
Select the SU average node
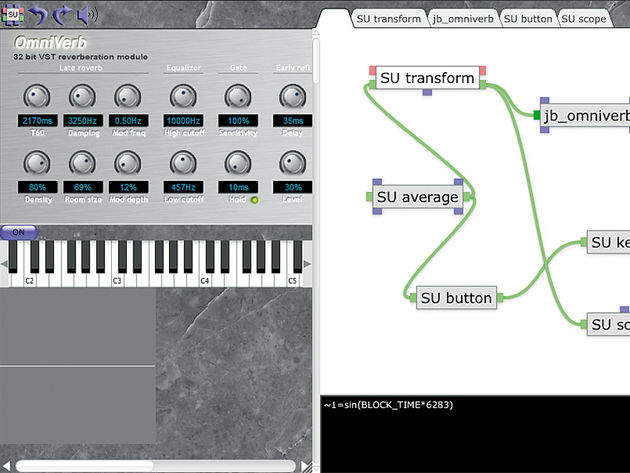418,197
